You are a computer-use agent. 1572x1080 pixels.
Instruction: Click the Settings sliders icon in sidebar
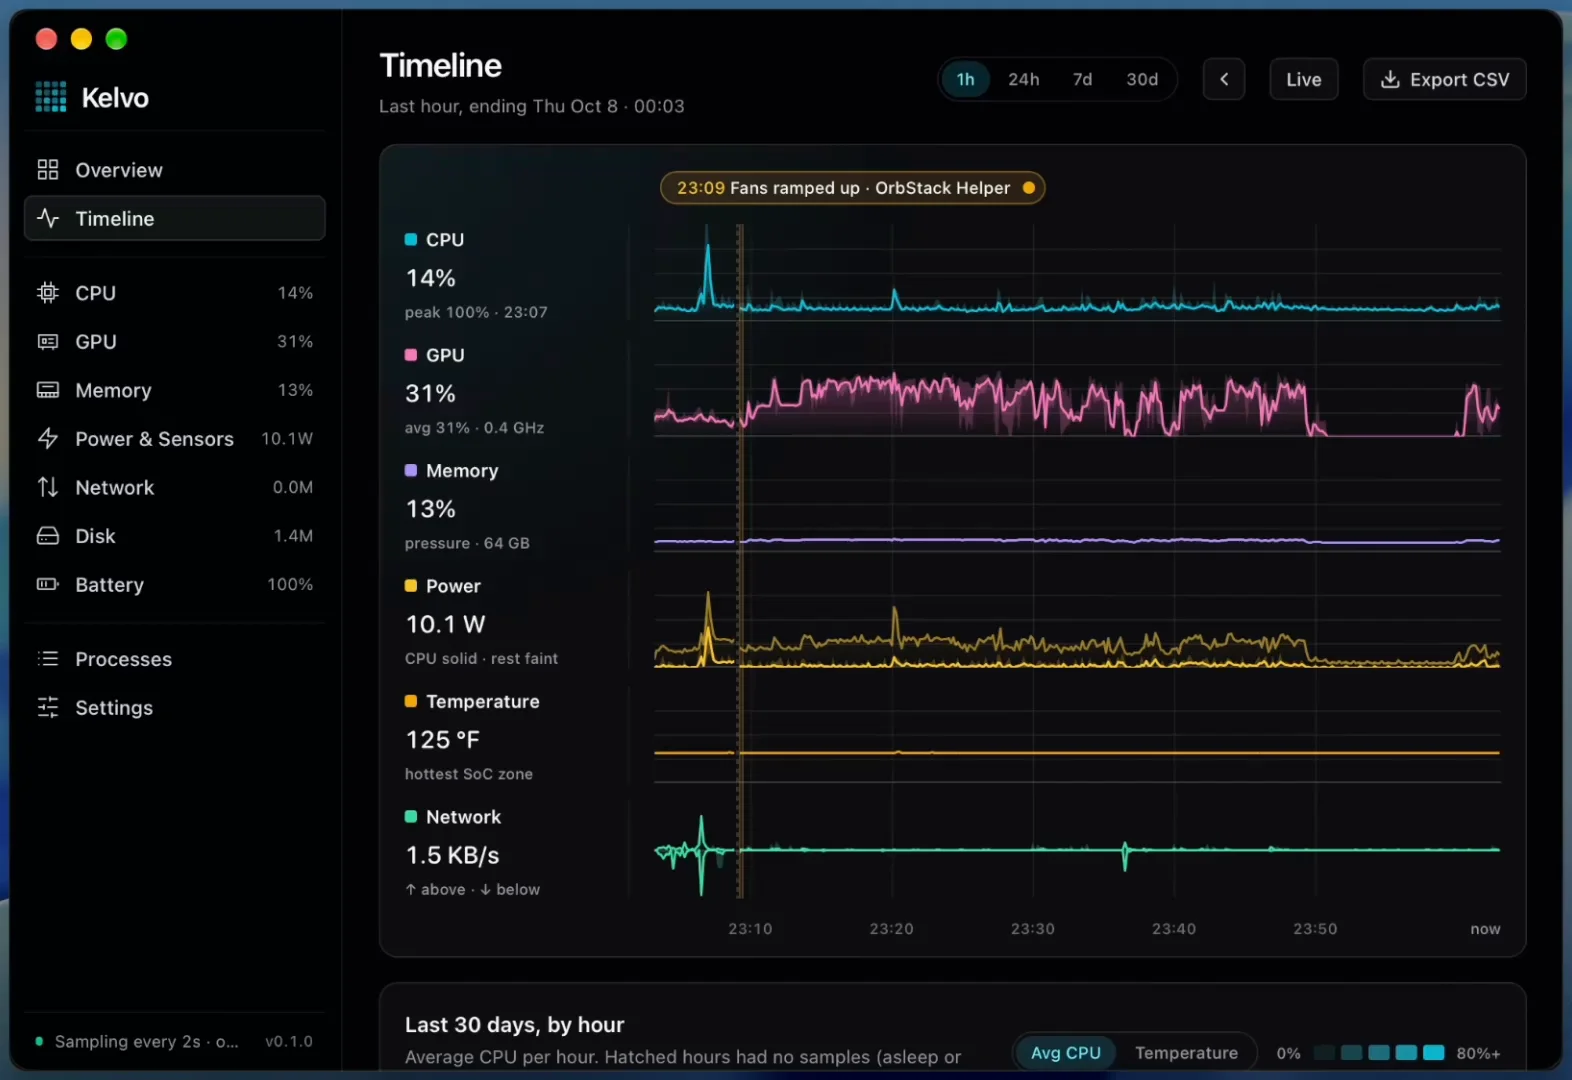tap(48, 708)
